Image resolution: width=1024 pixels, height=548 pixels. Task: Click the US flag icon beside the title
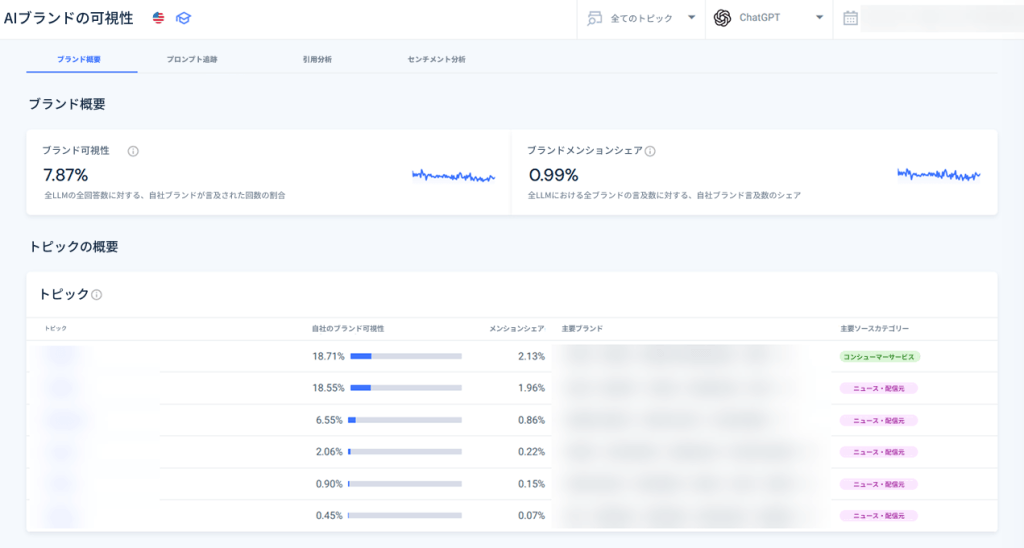coord(158,18)
